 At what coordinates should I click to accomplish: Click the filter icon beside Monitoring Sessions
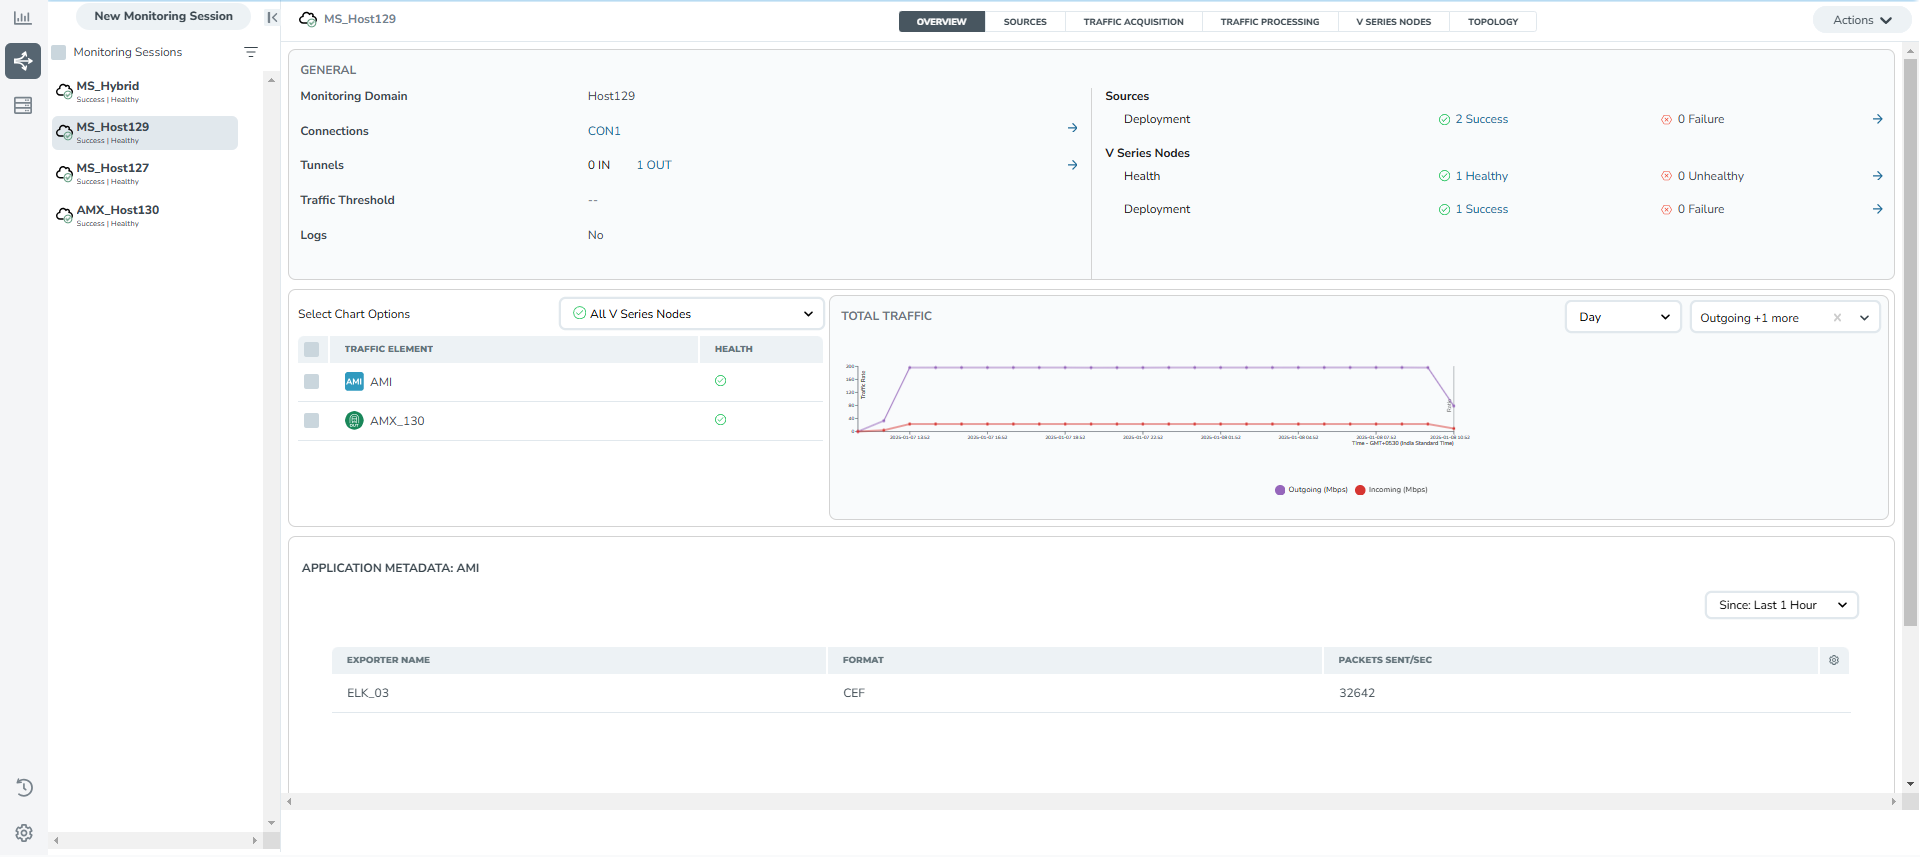[251, 52]
